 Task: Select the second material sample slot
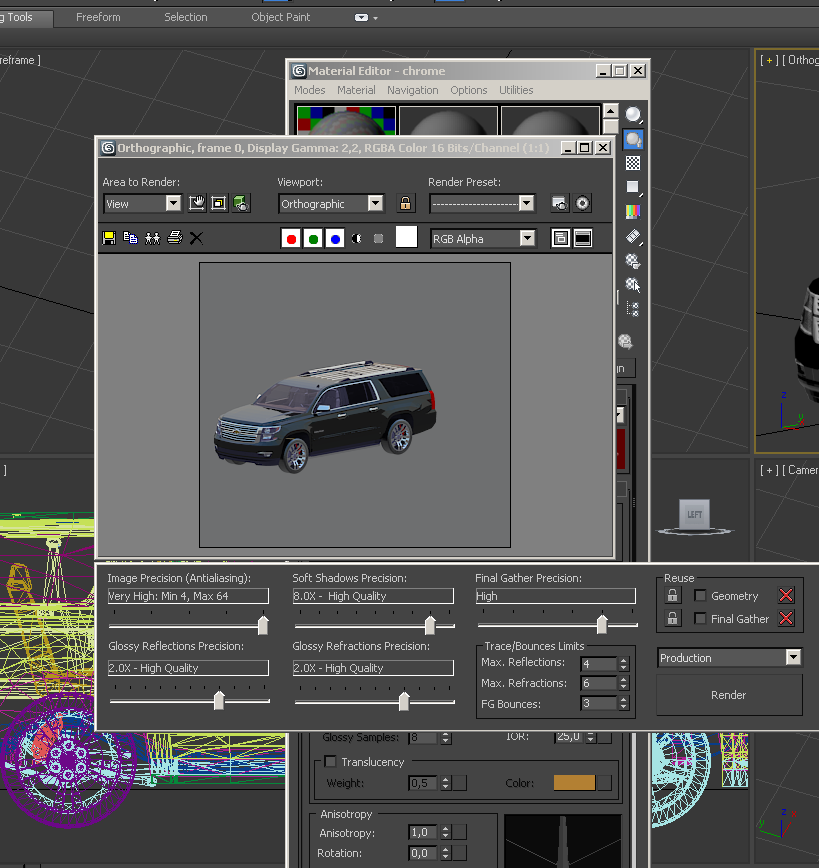tap(448, 121)
